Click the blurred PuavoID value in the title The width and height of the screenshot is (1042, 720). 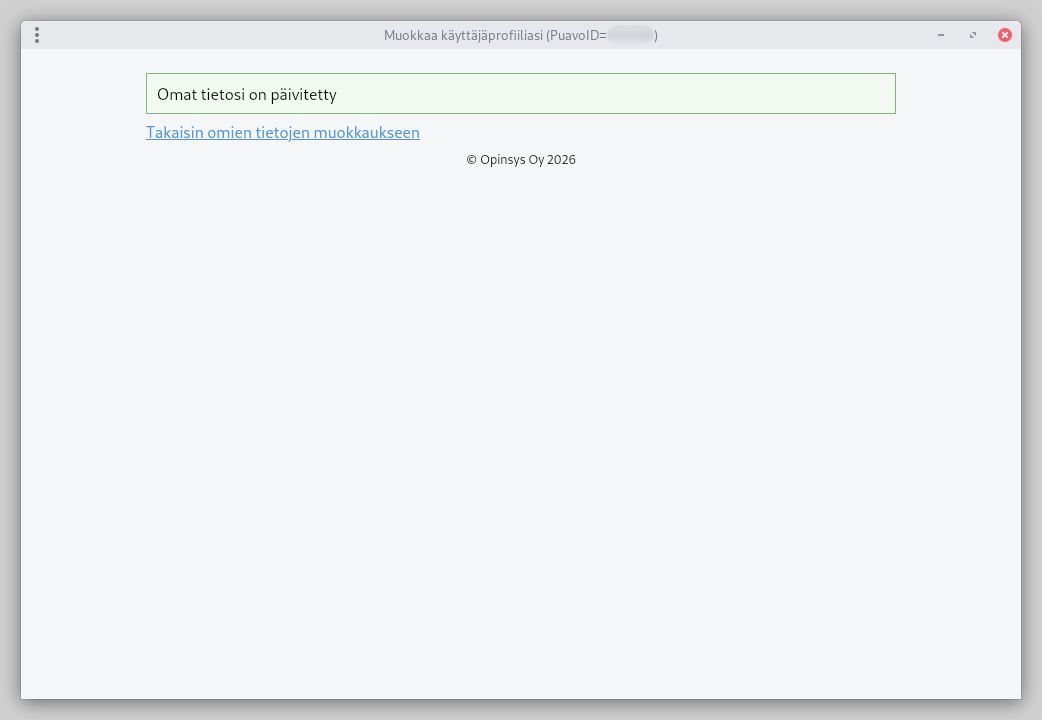[x=630, y=35]
